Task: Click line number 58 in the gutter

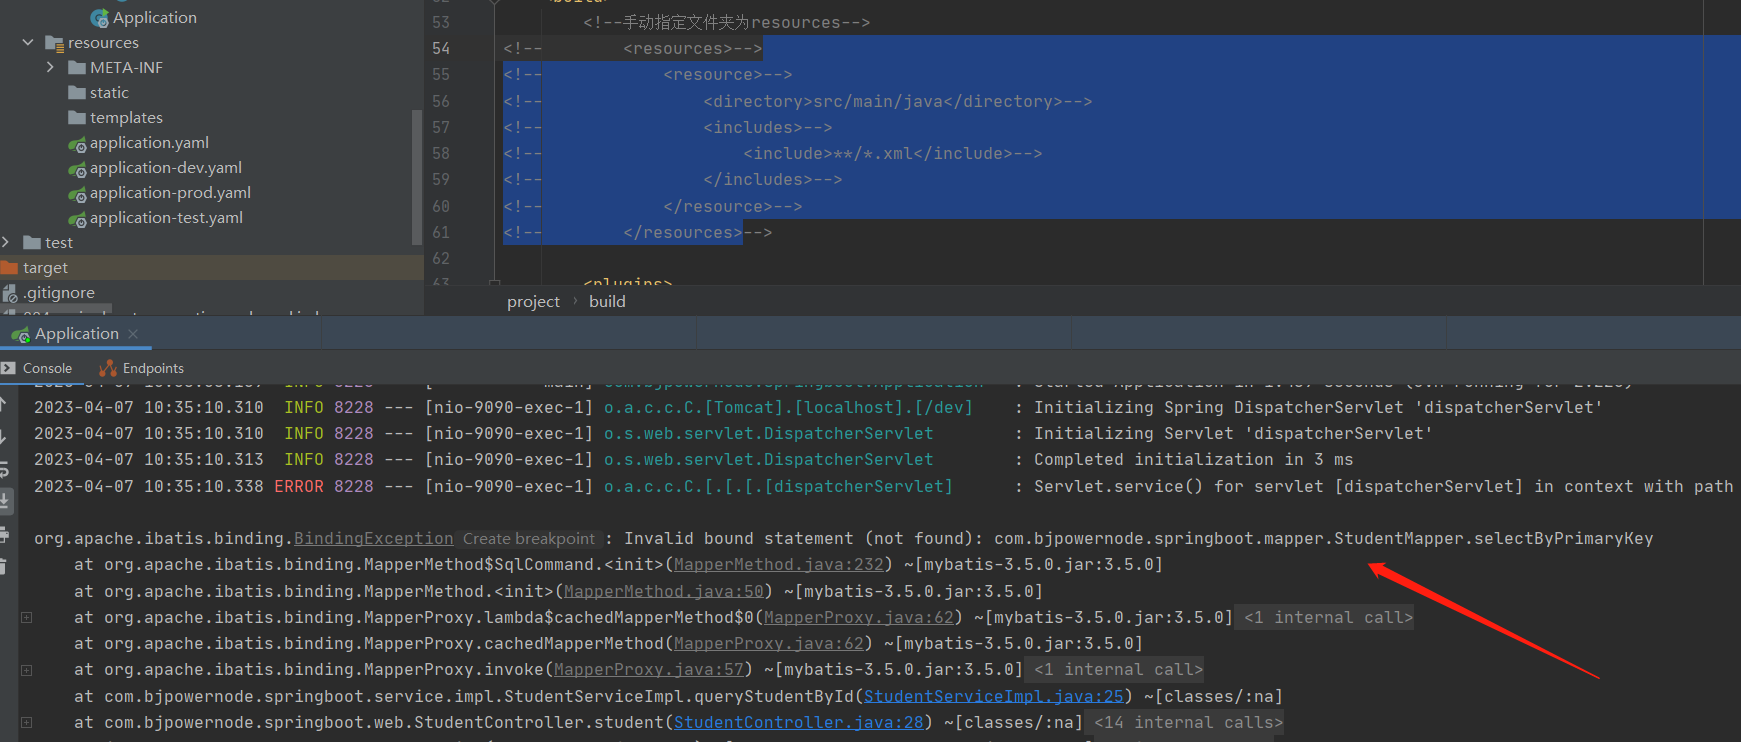Action: coord(441,154)
